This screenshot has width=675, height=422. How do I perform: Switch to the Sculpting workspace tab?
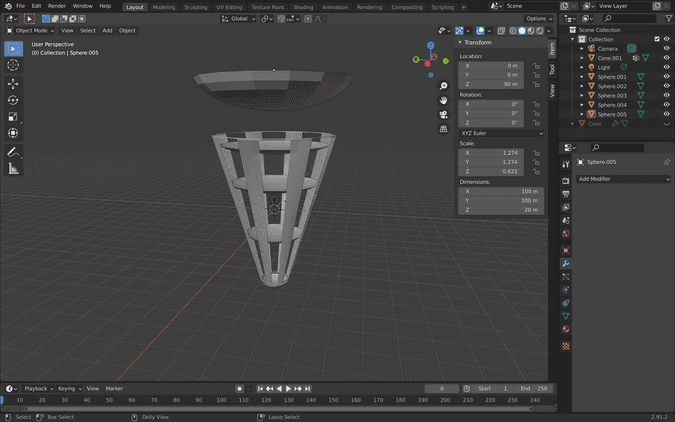pos(196,6)
